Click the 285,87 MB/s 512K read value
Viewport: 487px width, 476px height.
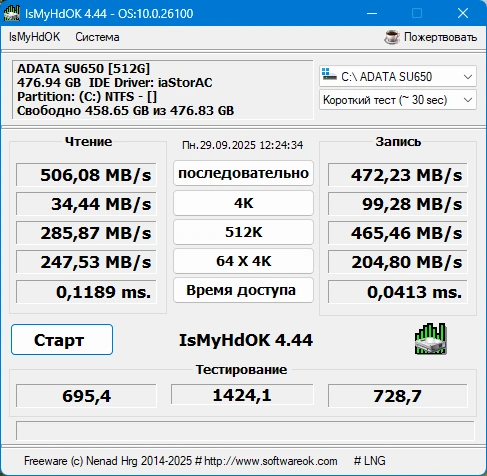click(x=86, y=233)
